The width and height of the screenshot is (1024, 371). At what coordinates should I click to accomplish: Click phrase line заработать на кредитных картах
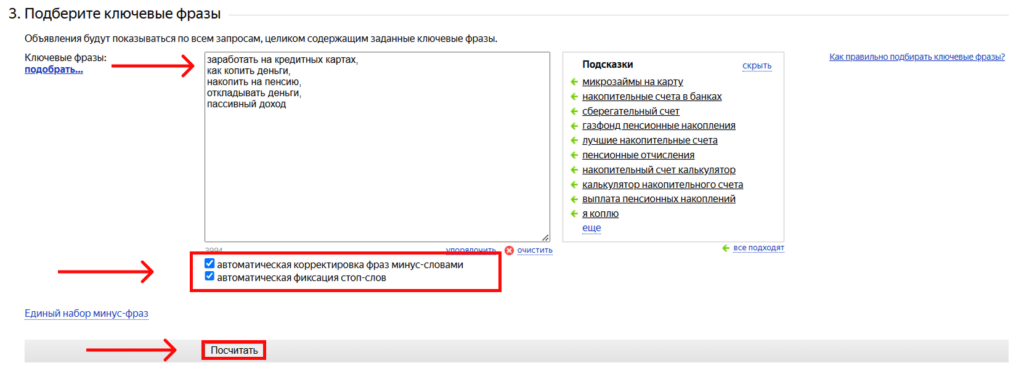pos(283,59)
